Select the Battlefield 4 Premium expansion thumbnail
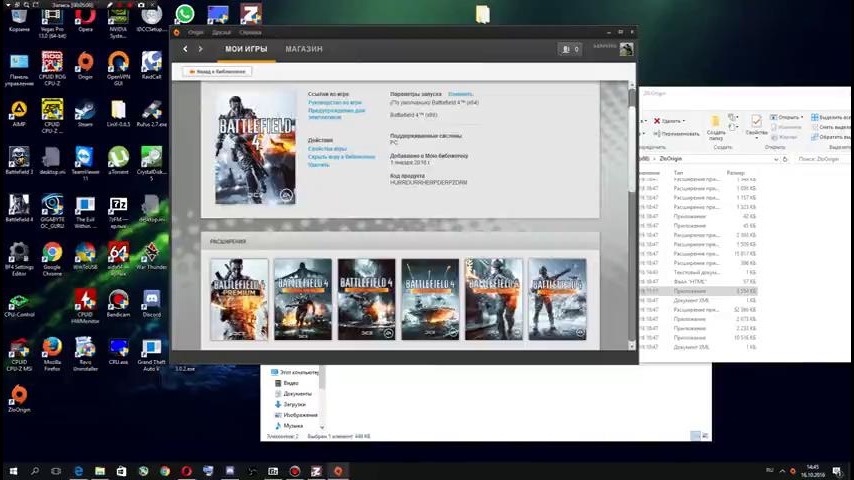This screenshot has height=480, width=854. tap(239, 299)
